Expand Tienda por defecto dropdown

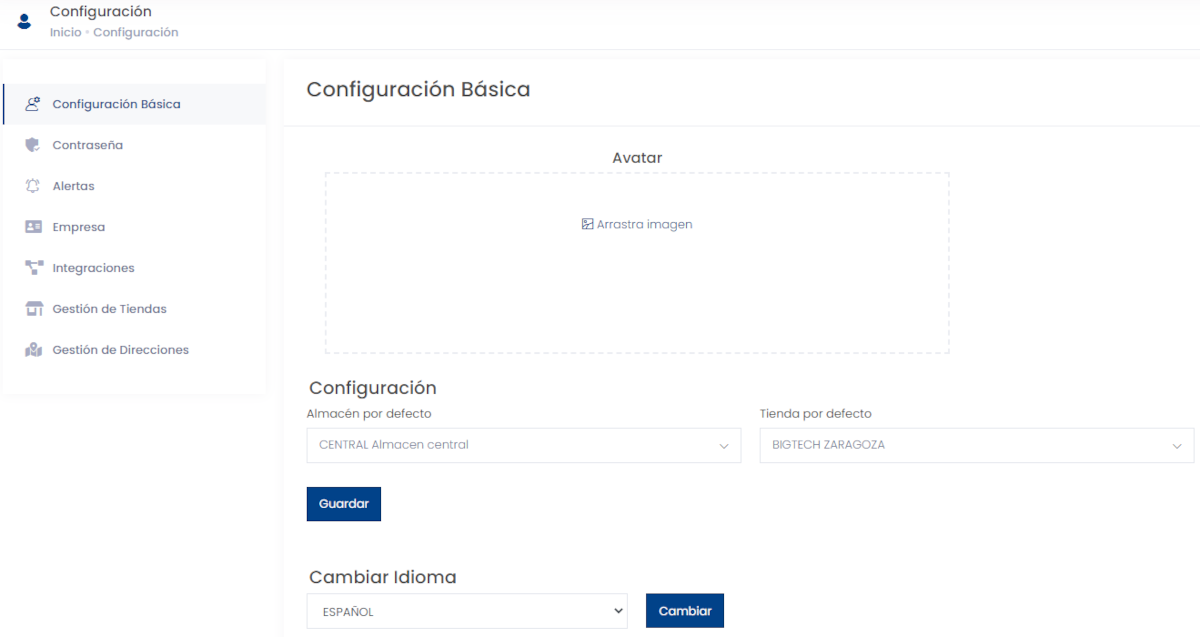tap(977, 445)
